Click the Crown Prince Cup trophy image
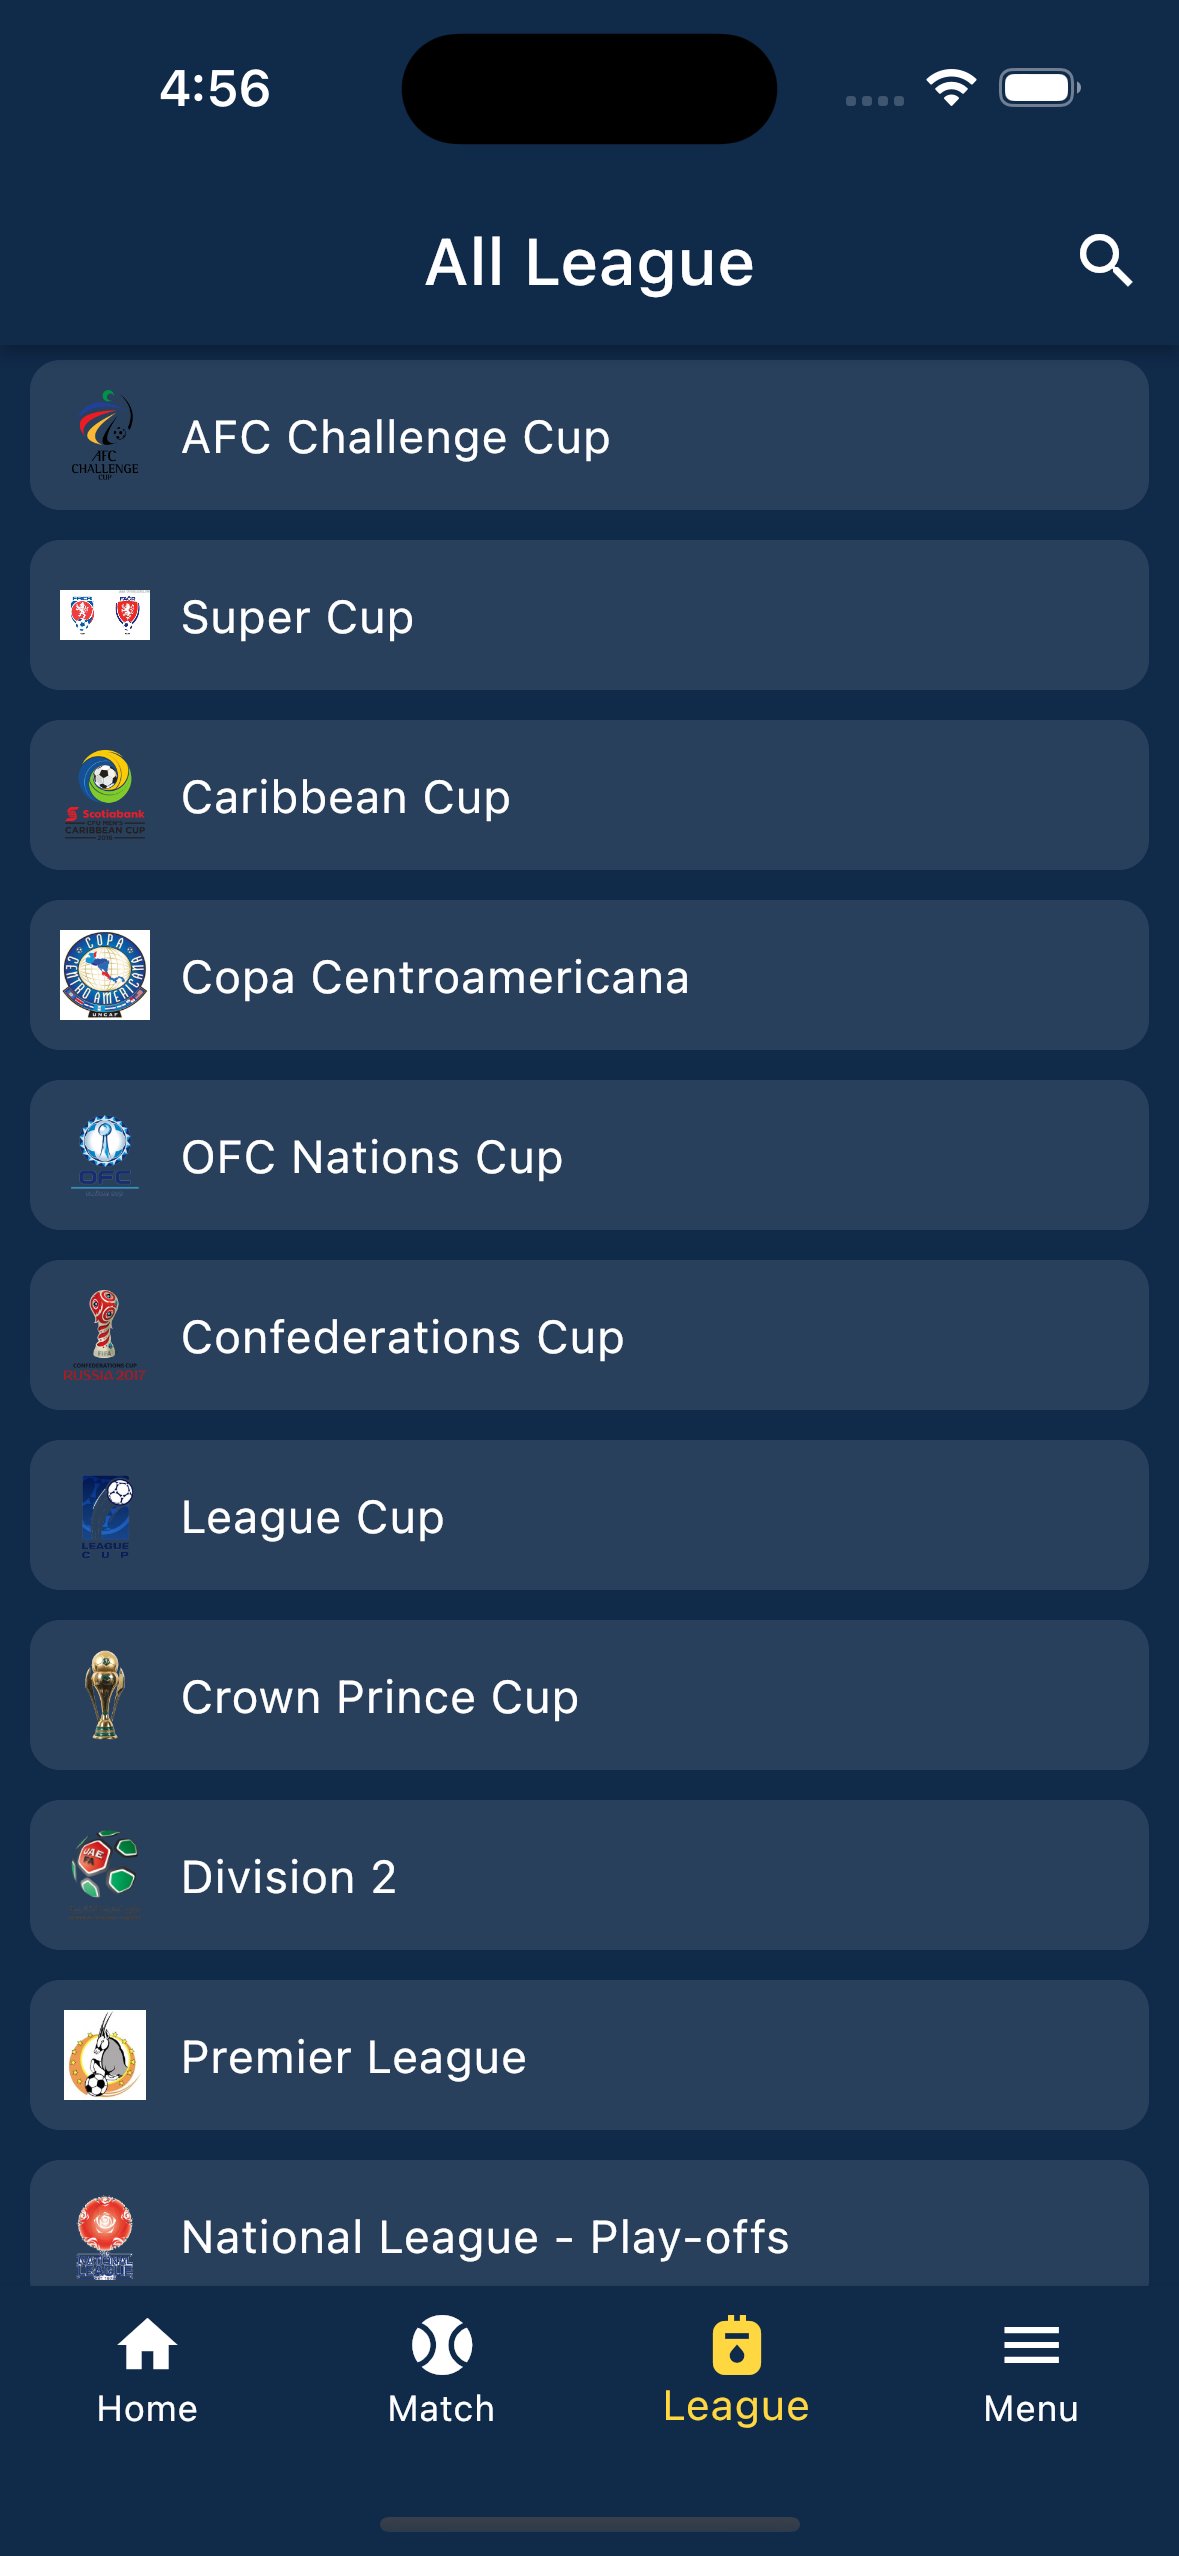 [105, 1695]
